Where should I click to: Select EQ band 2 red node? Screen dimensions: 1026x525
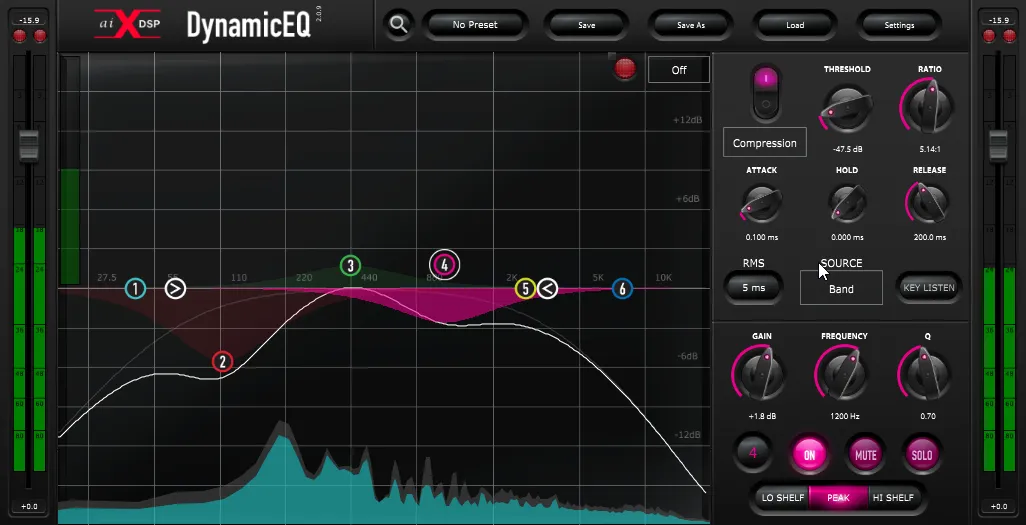click(x=222, y=361)
